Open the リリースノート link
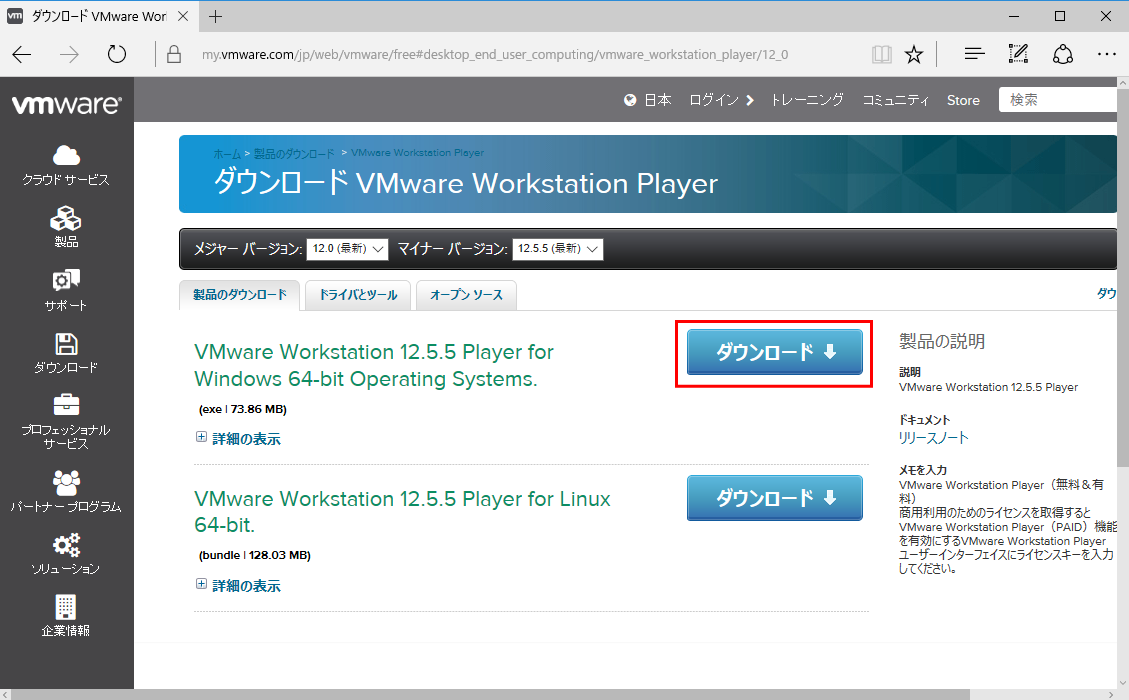 point(933,438)
